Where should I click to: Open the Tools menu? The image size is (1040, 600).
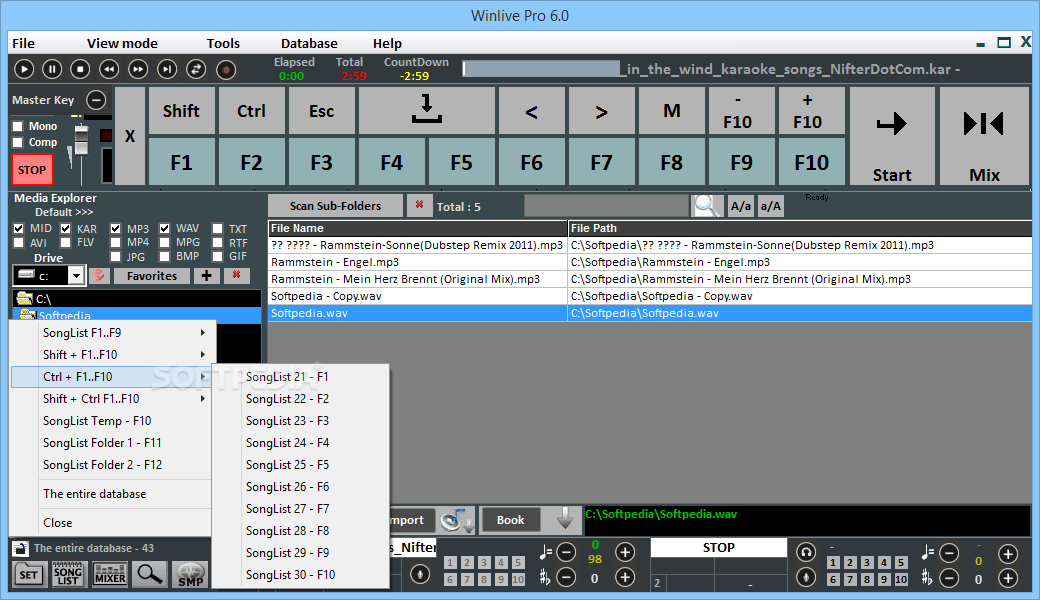(223, 43)
